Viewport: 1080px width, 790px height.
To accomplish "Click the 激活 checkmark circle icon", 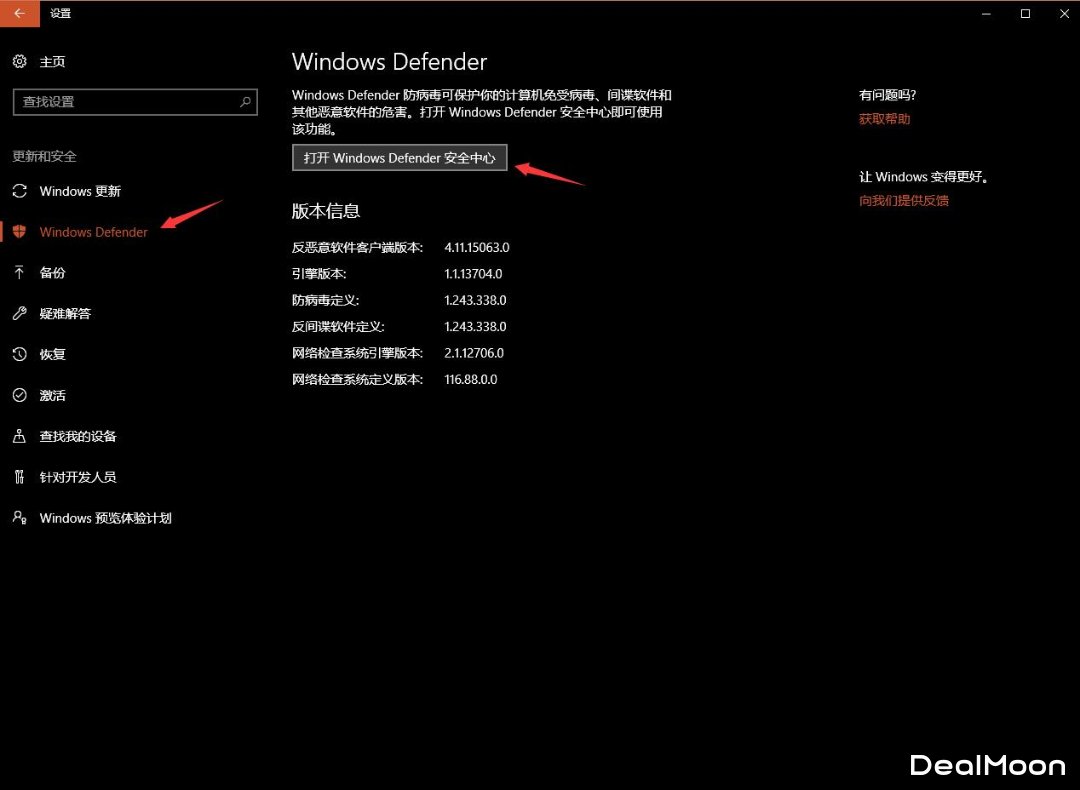I will pos(19,396).
